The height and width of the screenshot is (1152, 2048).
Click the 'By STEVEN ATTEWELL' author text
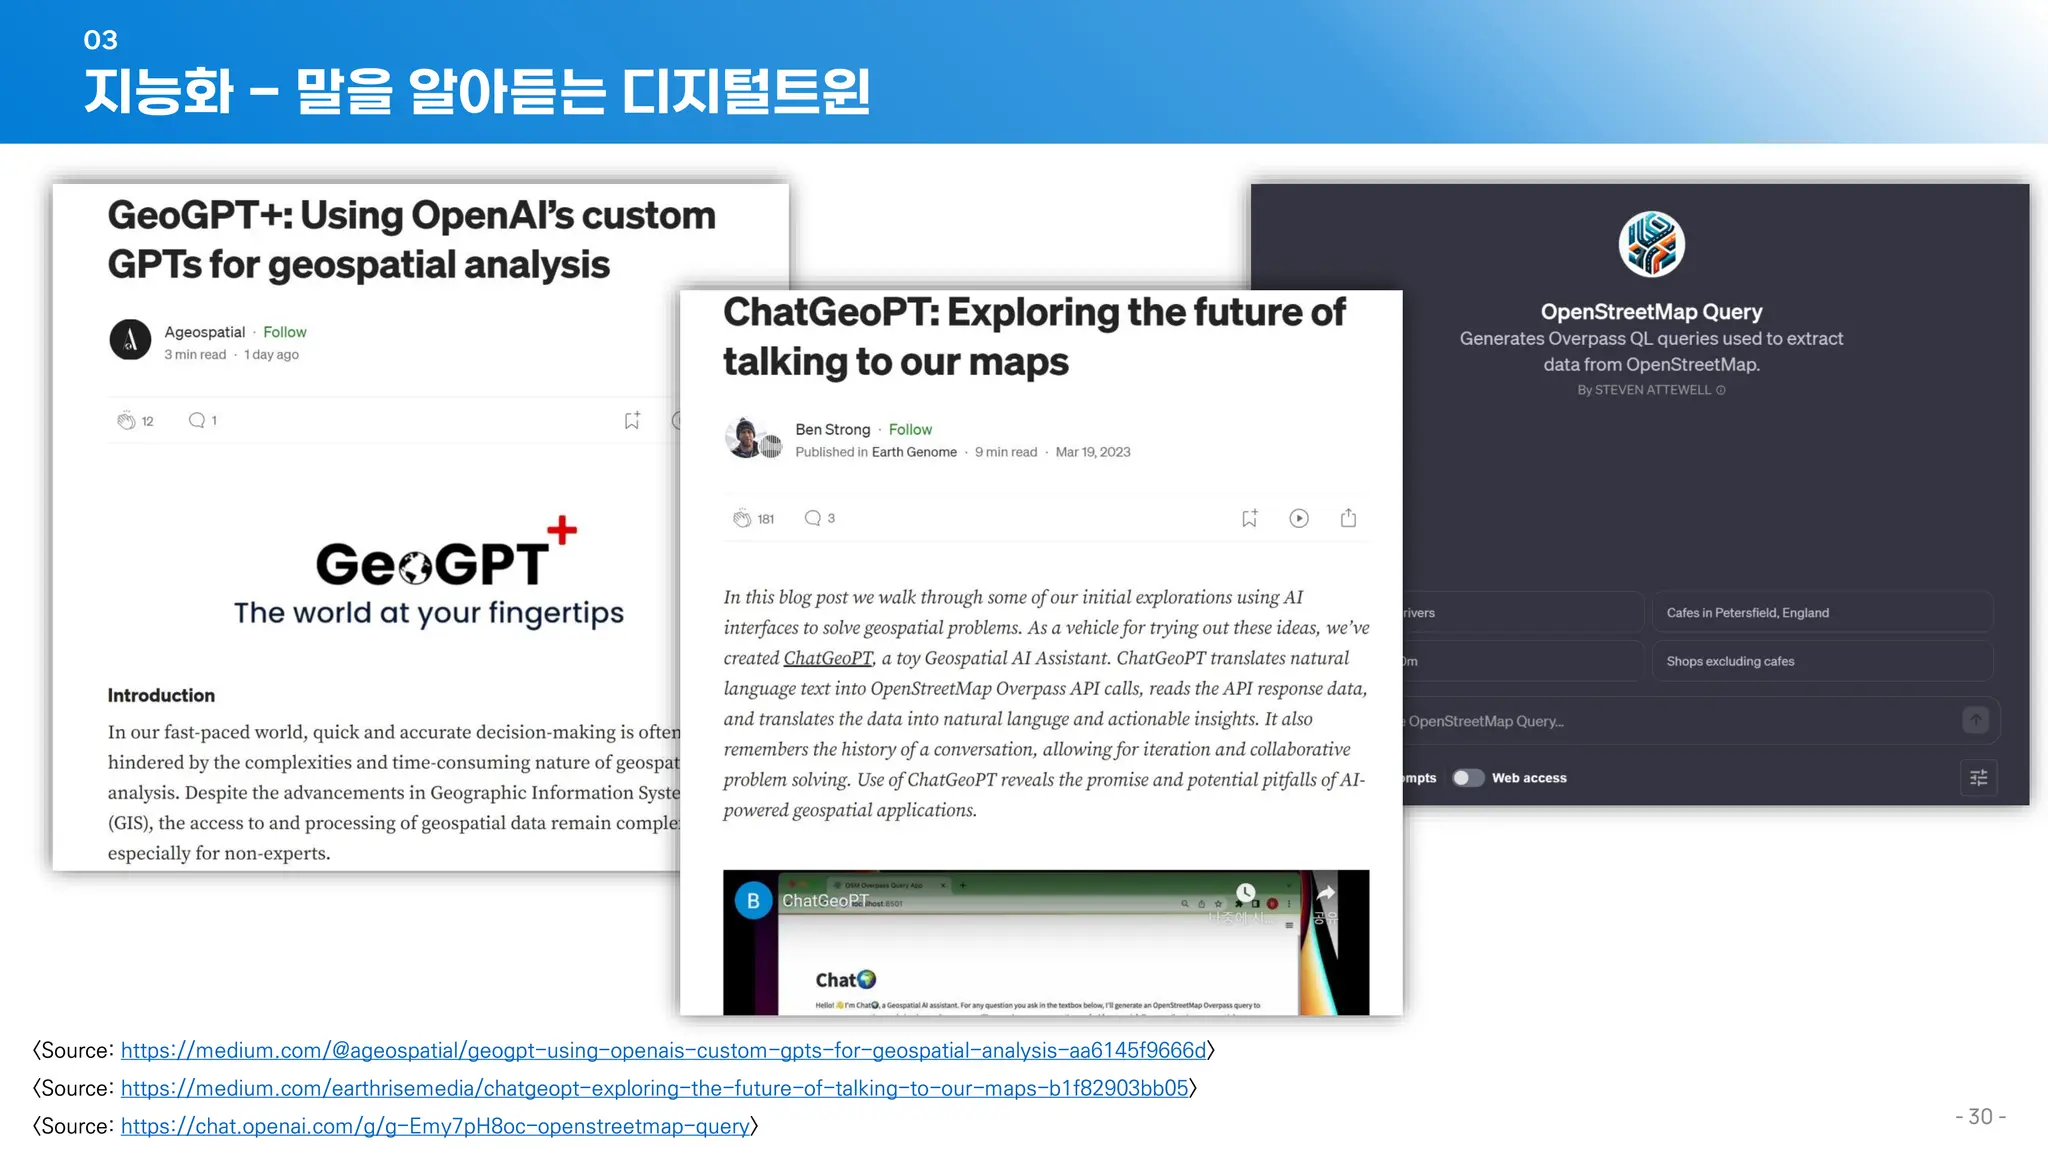[x=1644, y=390]
